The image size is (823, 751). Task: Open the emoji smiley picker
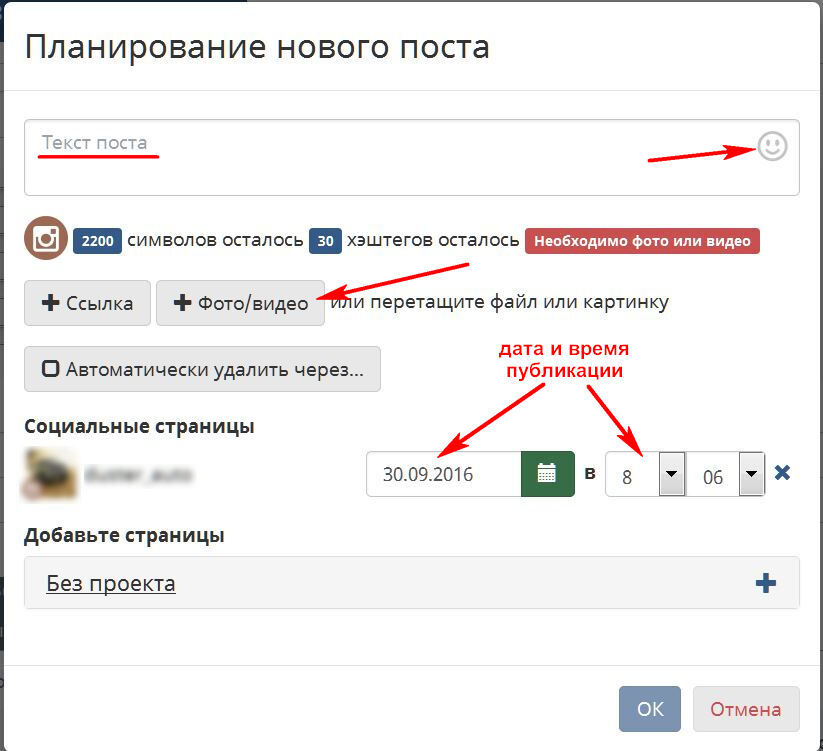[x=772, y=147]
